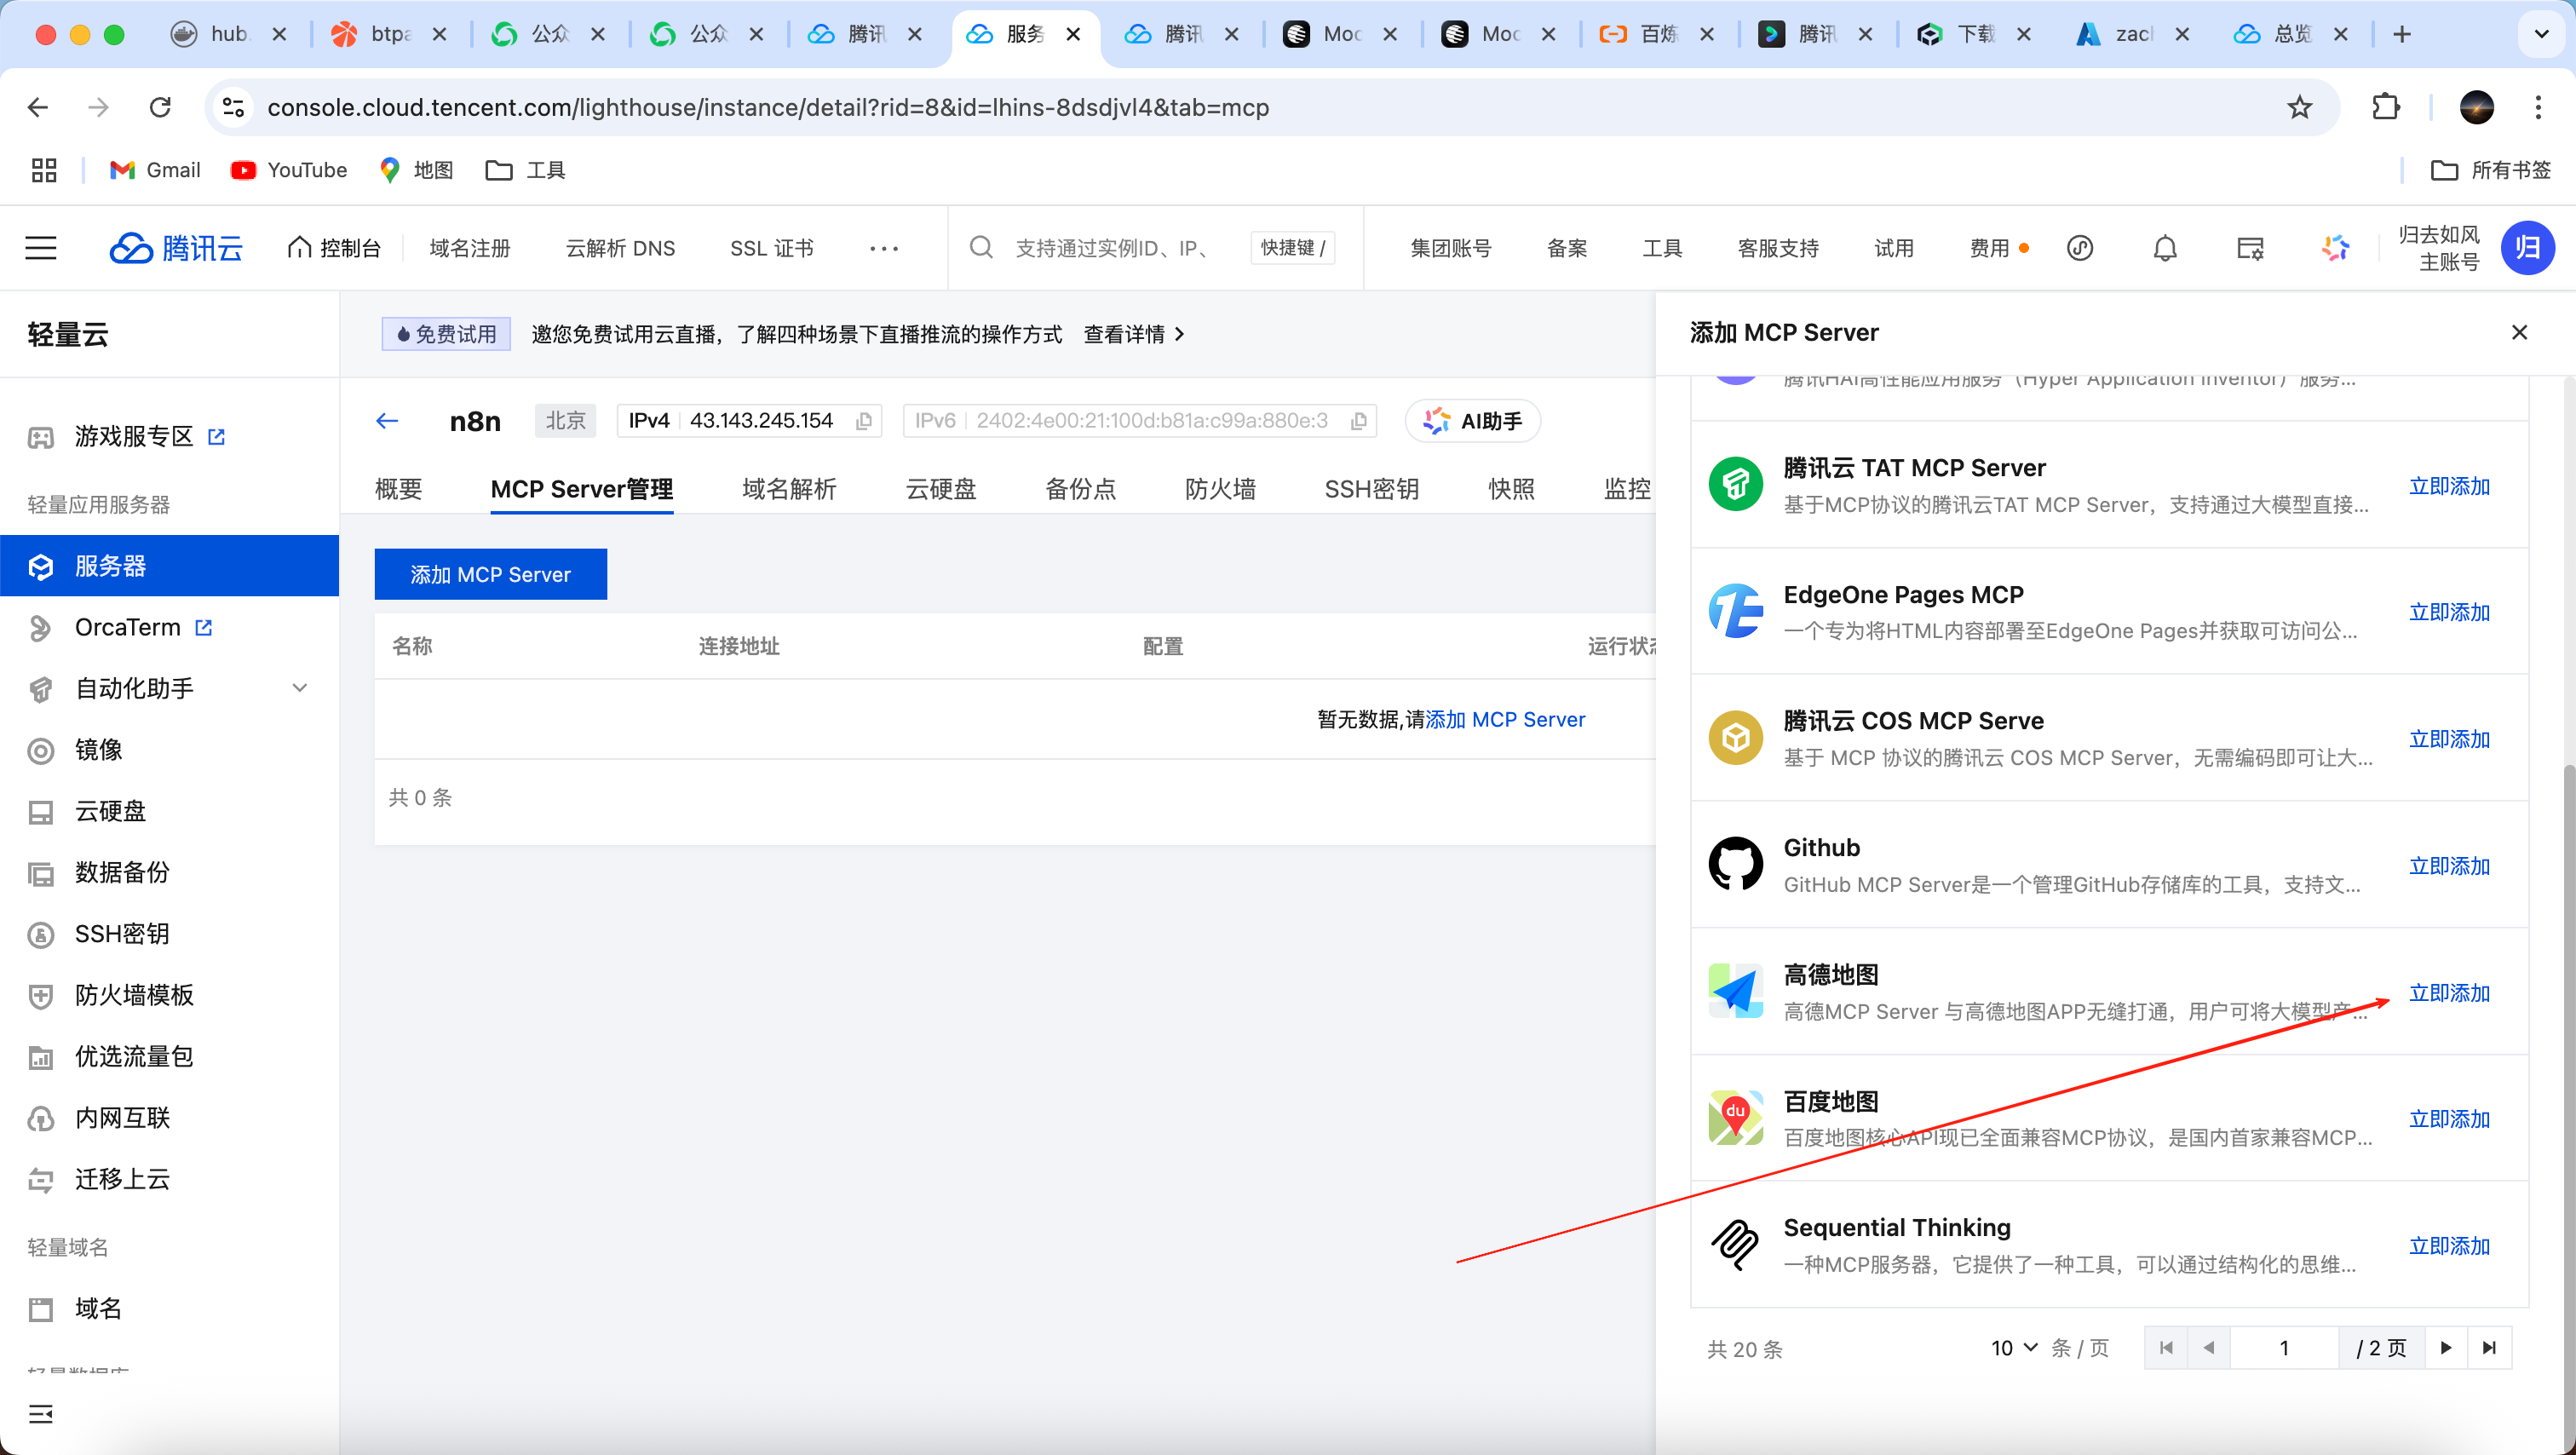Screen dimensions: 2576x1455
Task: Open 优选流量包 in the sidebar
Action: (x=134, y=1057)
